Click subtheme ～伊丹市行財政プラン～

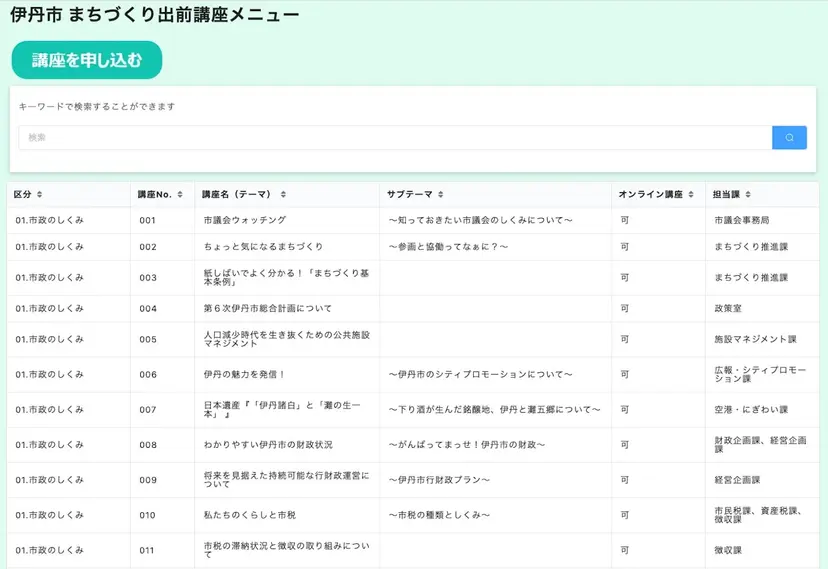point(439,480)
